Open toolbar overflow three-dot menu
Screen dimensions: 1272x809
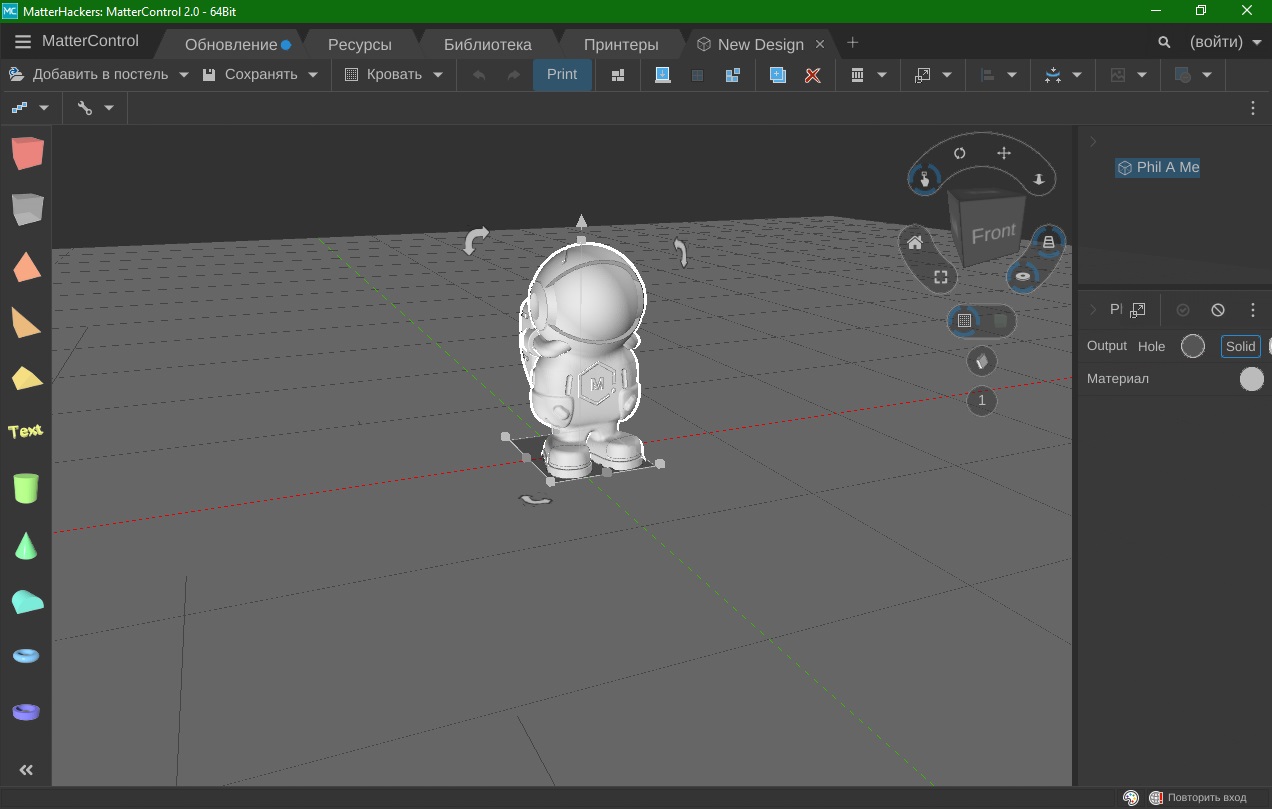tap(1253, 108)
